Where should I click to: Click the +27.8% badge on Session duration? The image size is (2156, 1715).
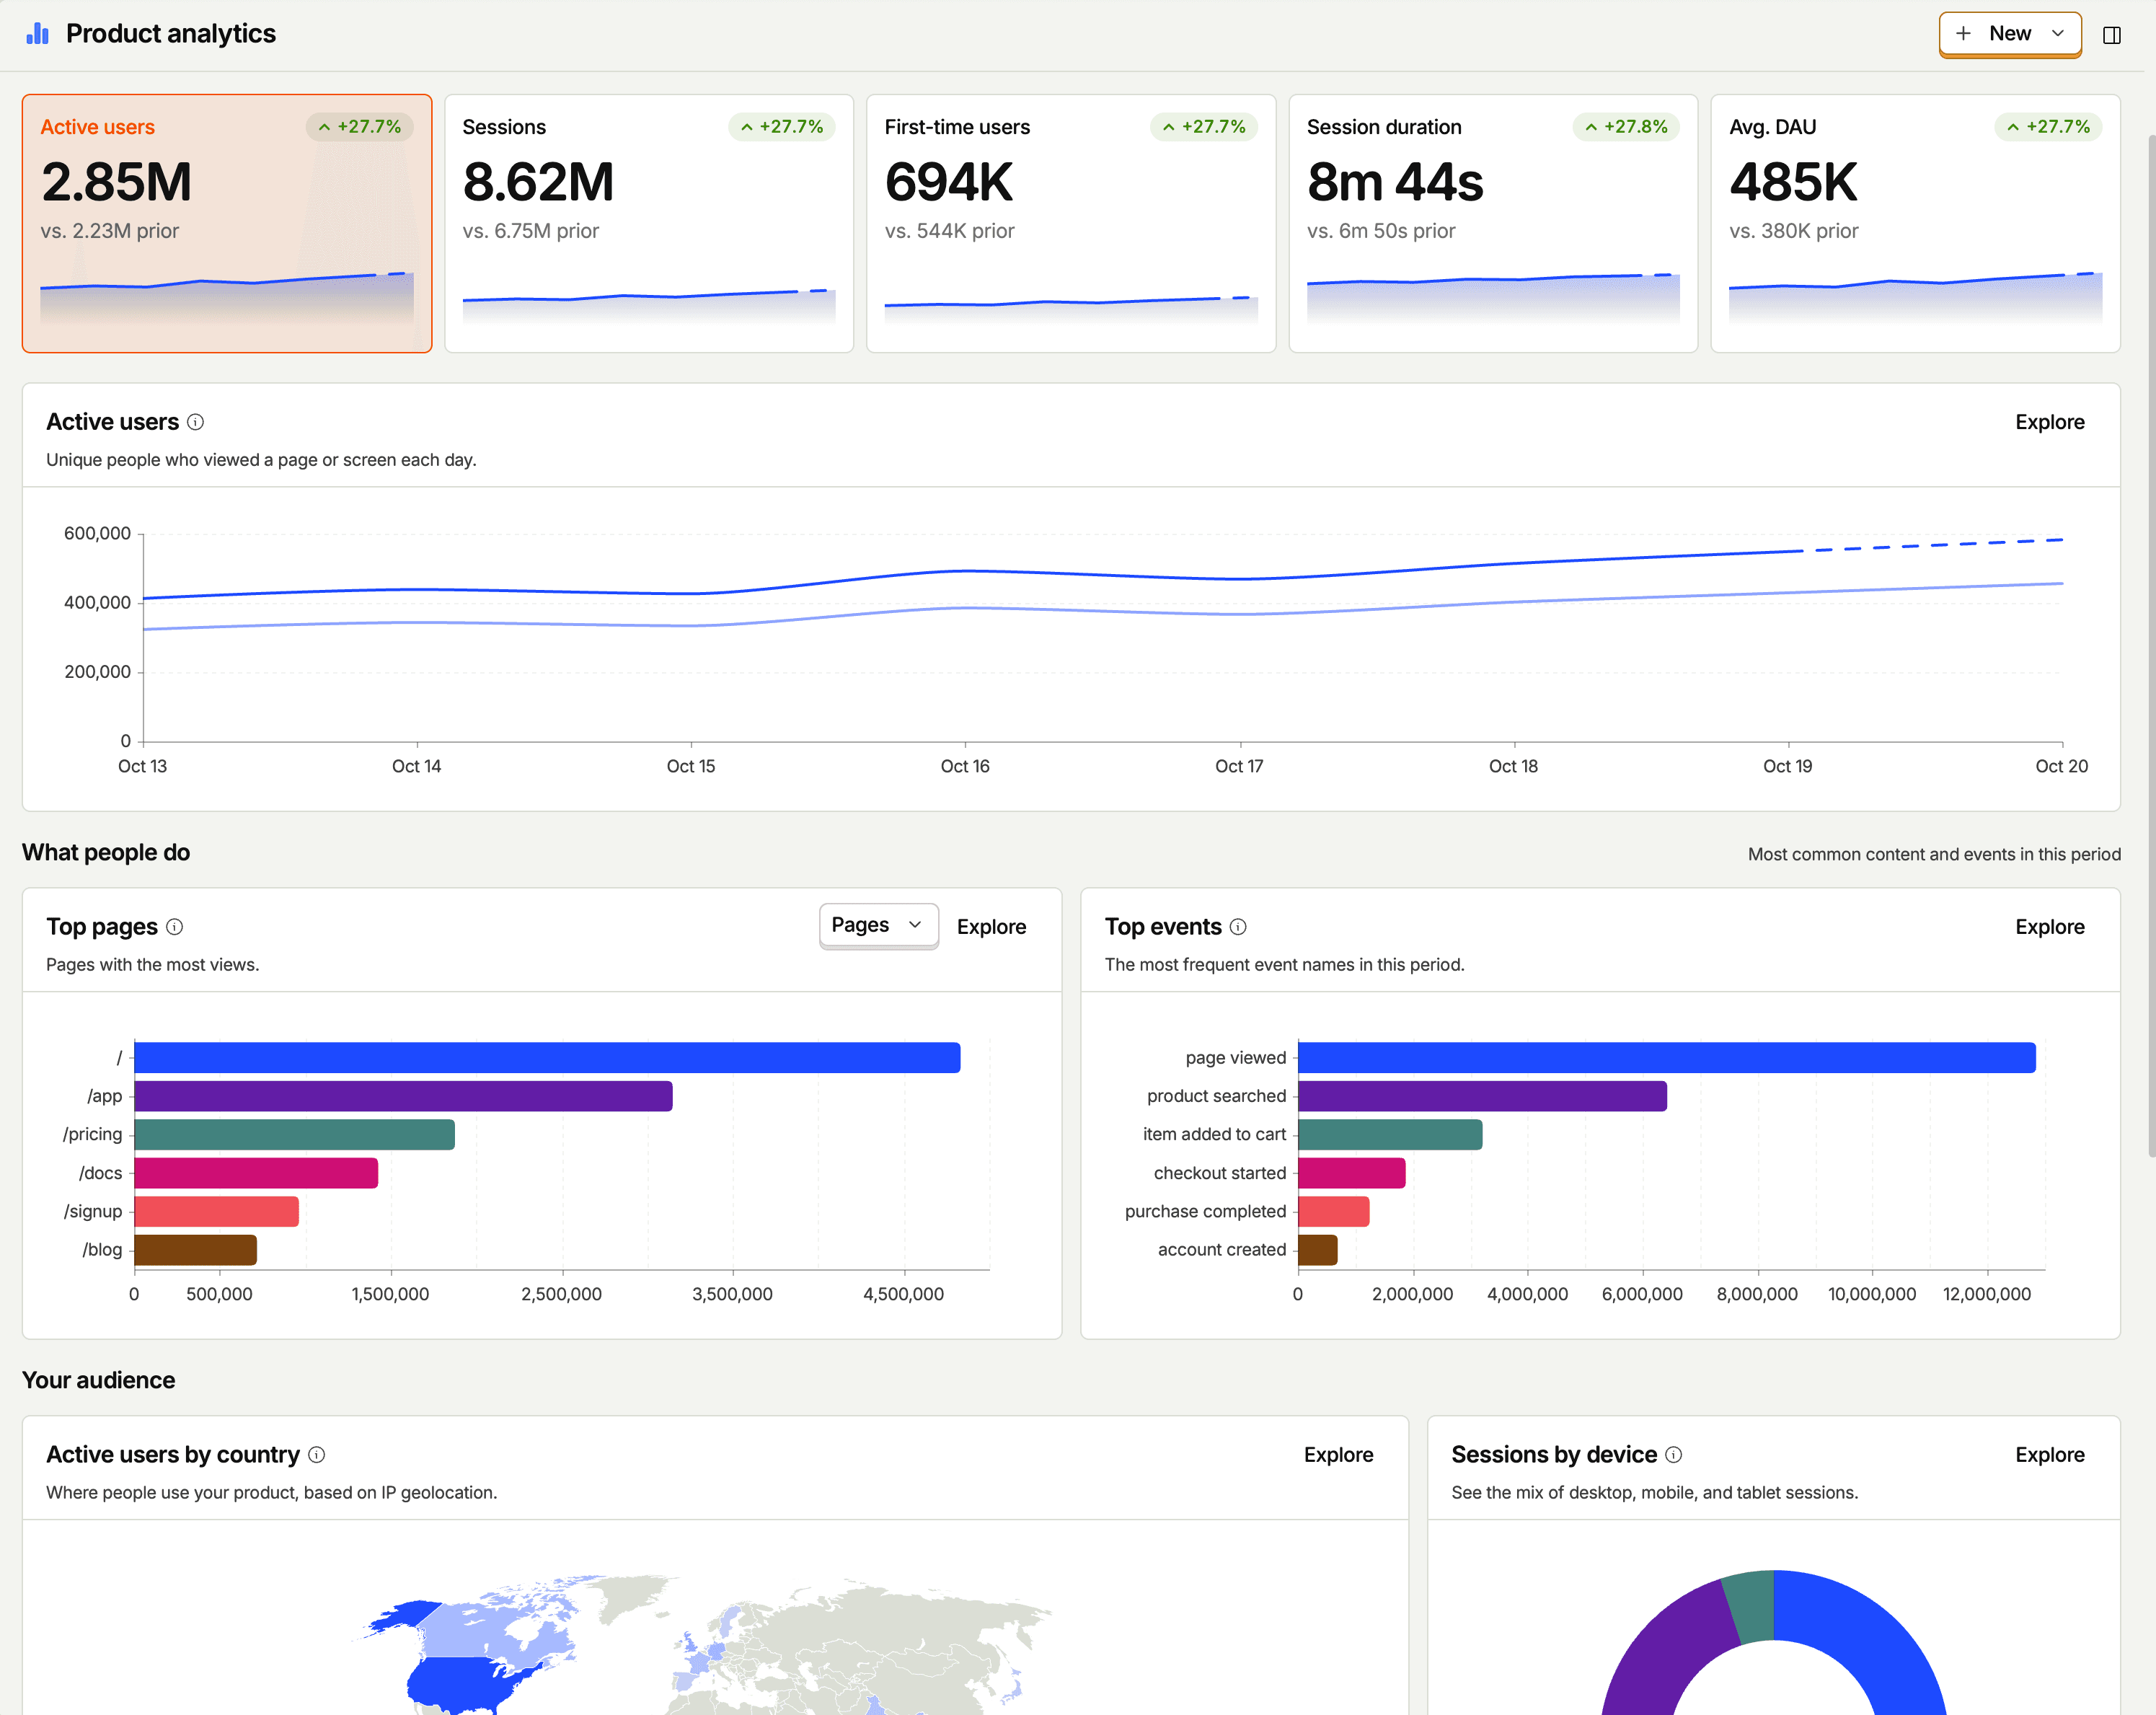click(1626, 127)
